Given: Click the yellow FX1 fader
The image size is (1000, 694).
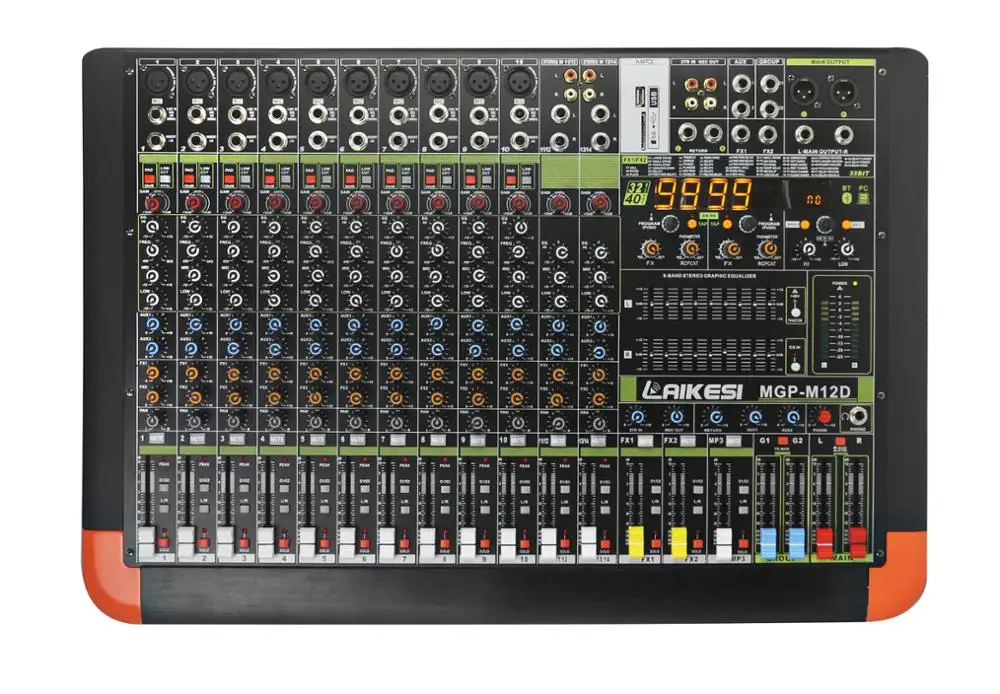Looking at the screenshot, I should coord(635,541).
